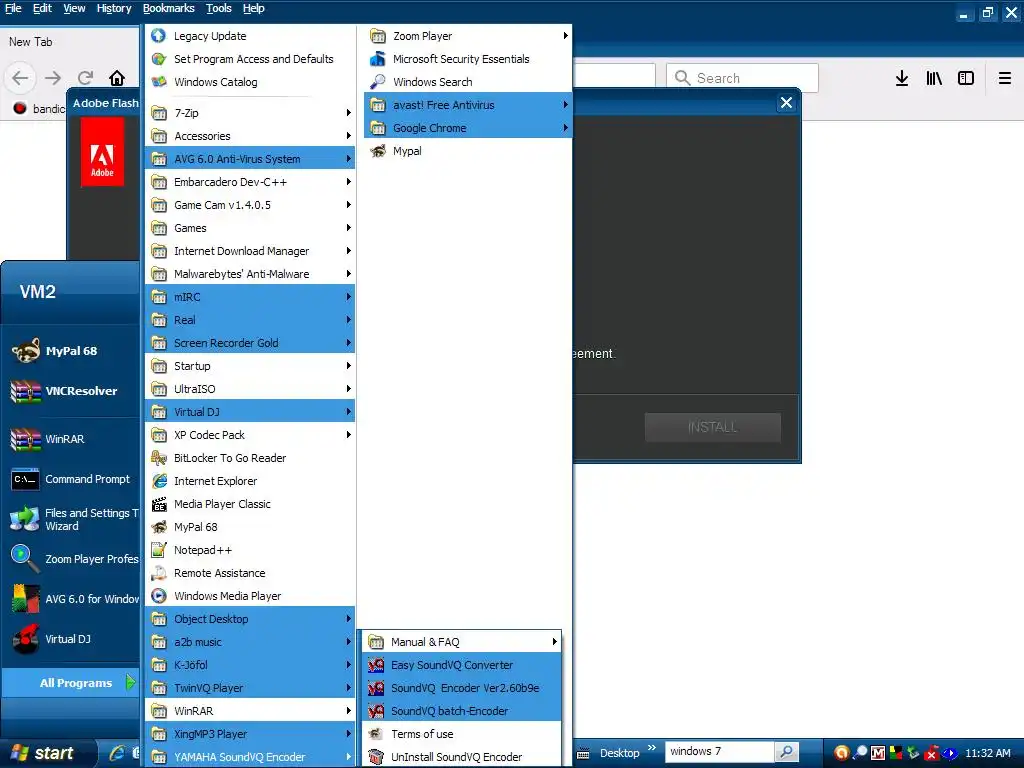Image resolution: width=1024 pixels, height=768 pixels.
Task: Open Windows Search entry
Action: click(468, 82)
